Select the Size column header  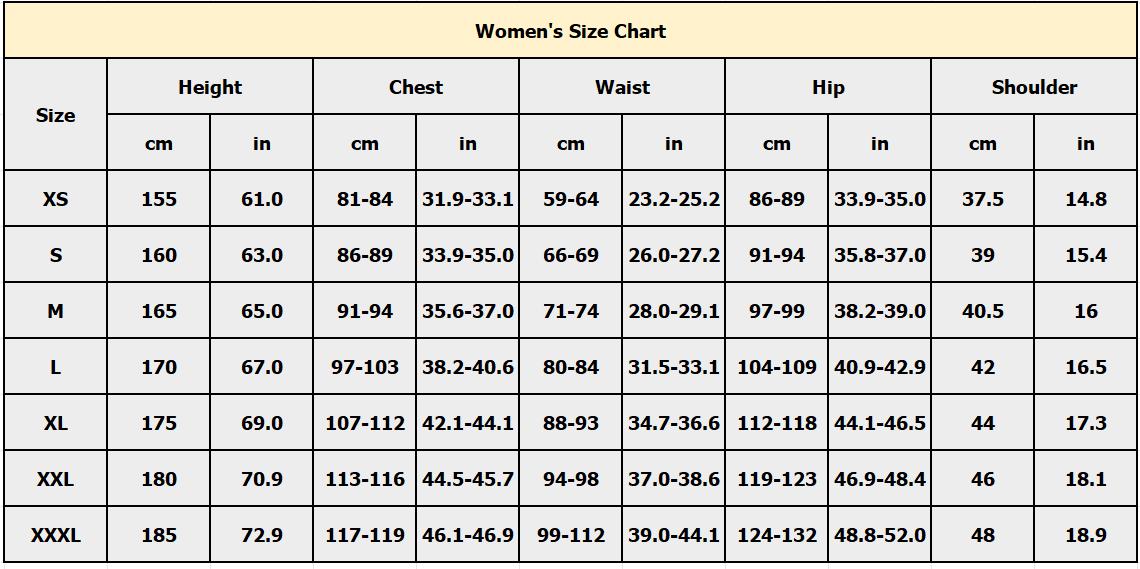[x=56, y=115]
